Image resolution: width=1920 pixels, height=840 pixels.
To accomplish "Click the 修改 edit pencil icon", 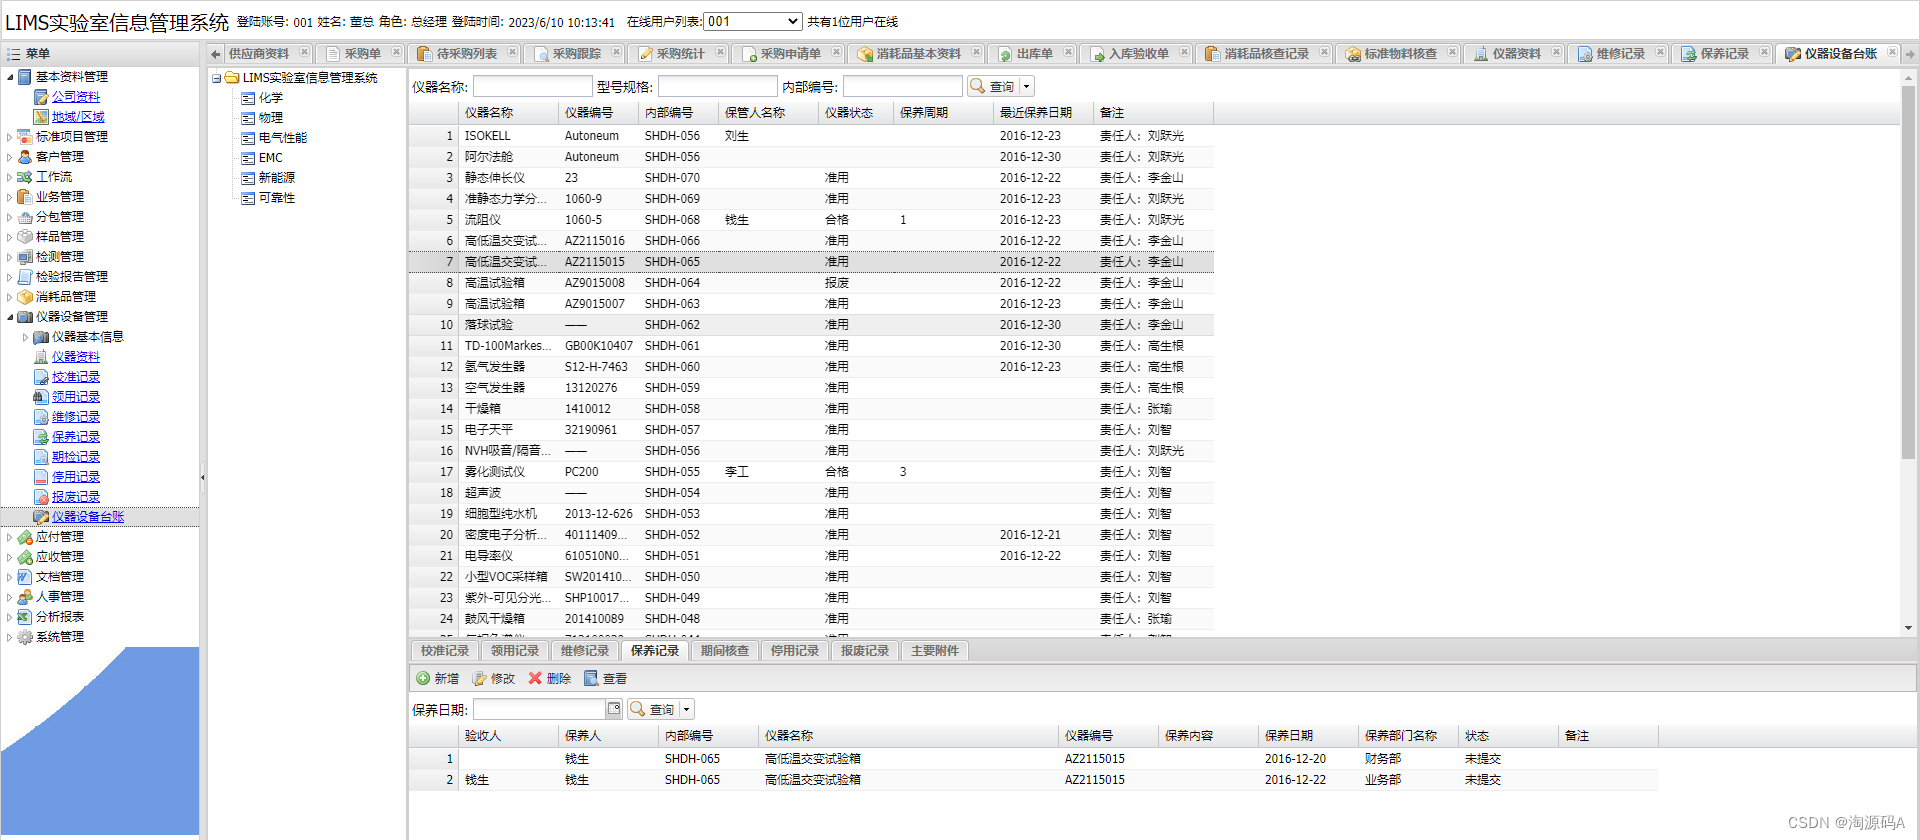I will pos(479,678).
